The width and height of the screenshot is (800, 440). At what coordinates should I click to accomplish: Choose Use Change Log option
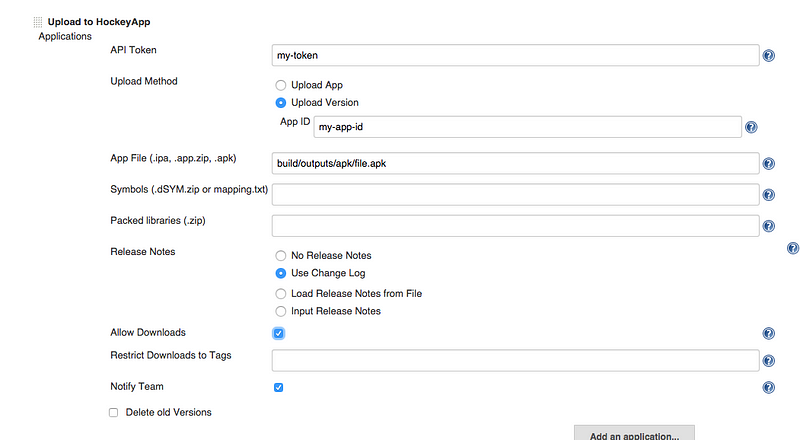tap(281, 273)
